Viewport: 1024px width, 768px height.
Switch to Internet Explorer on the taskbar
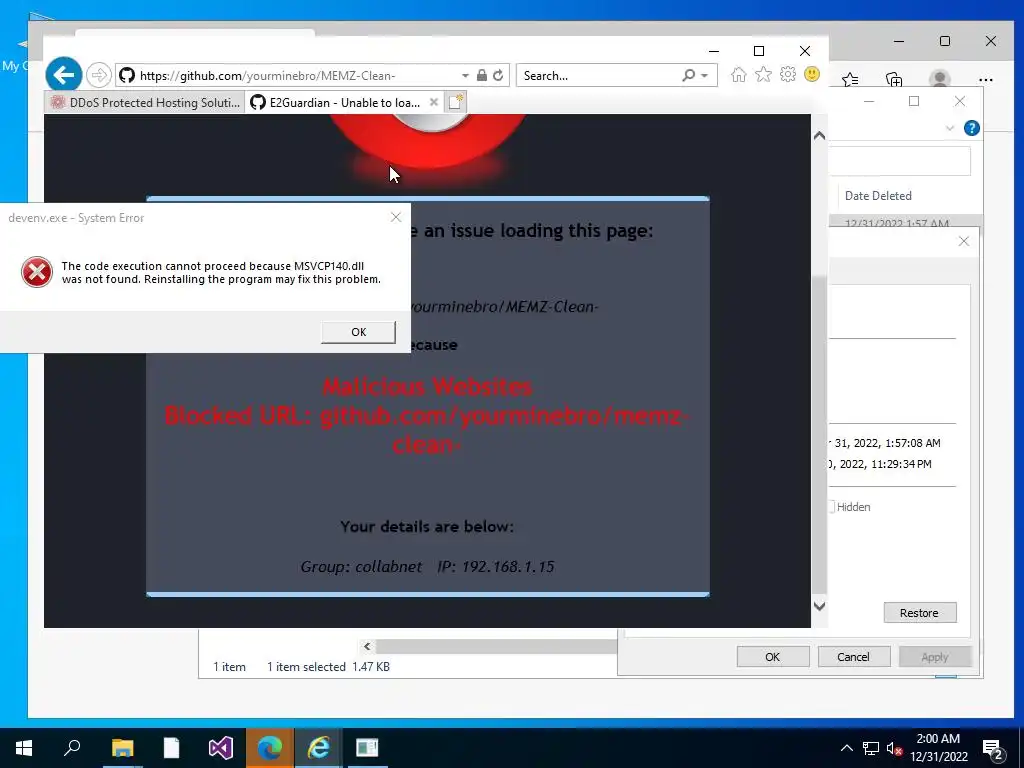pos(318,748)
